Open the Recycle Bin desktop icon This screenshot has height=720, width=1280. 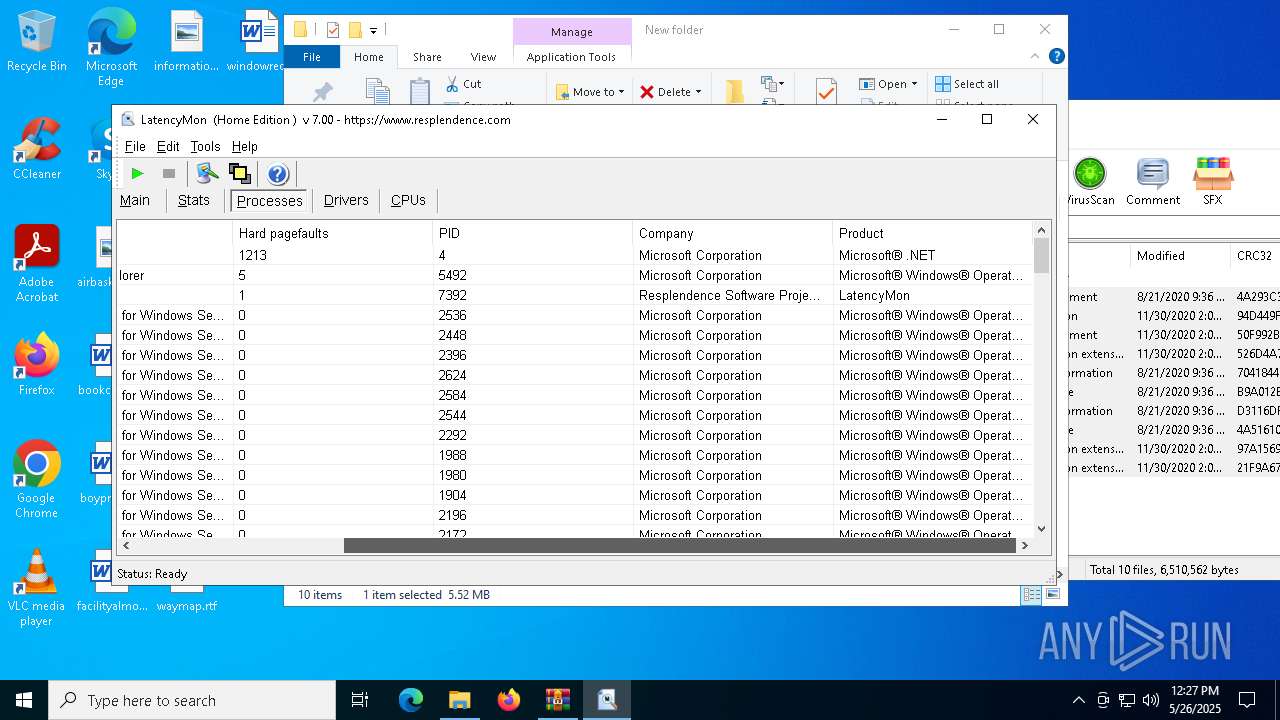point(37,41)
